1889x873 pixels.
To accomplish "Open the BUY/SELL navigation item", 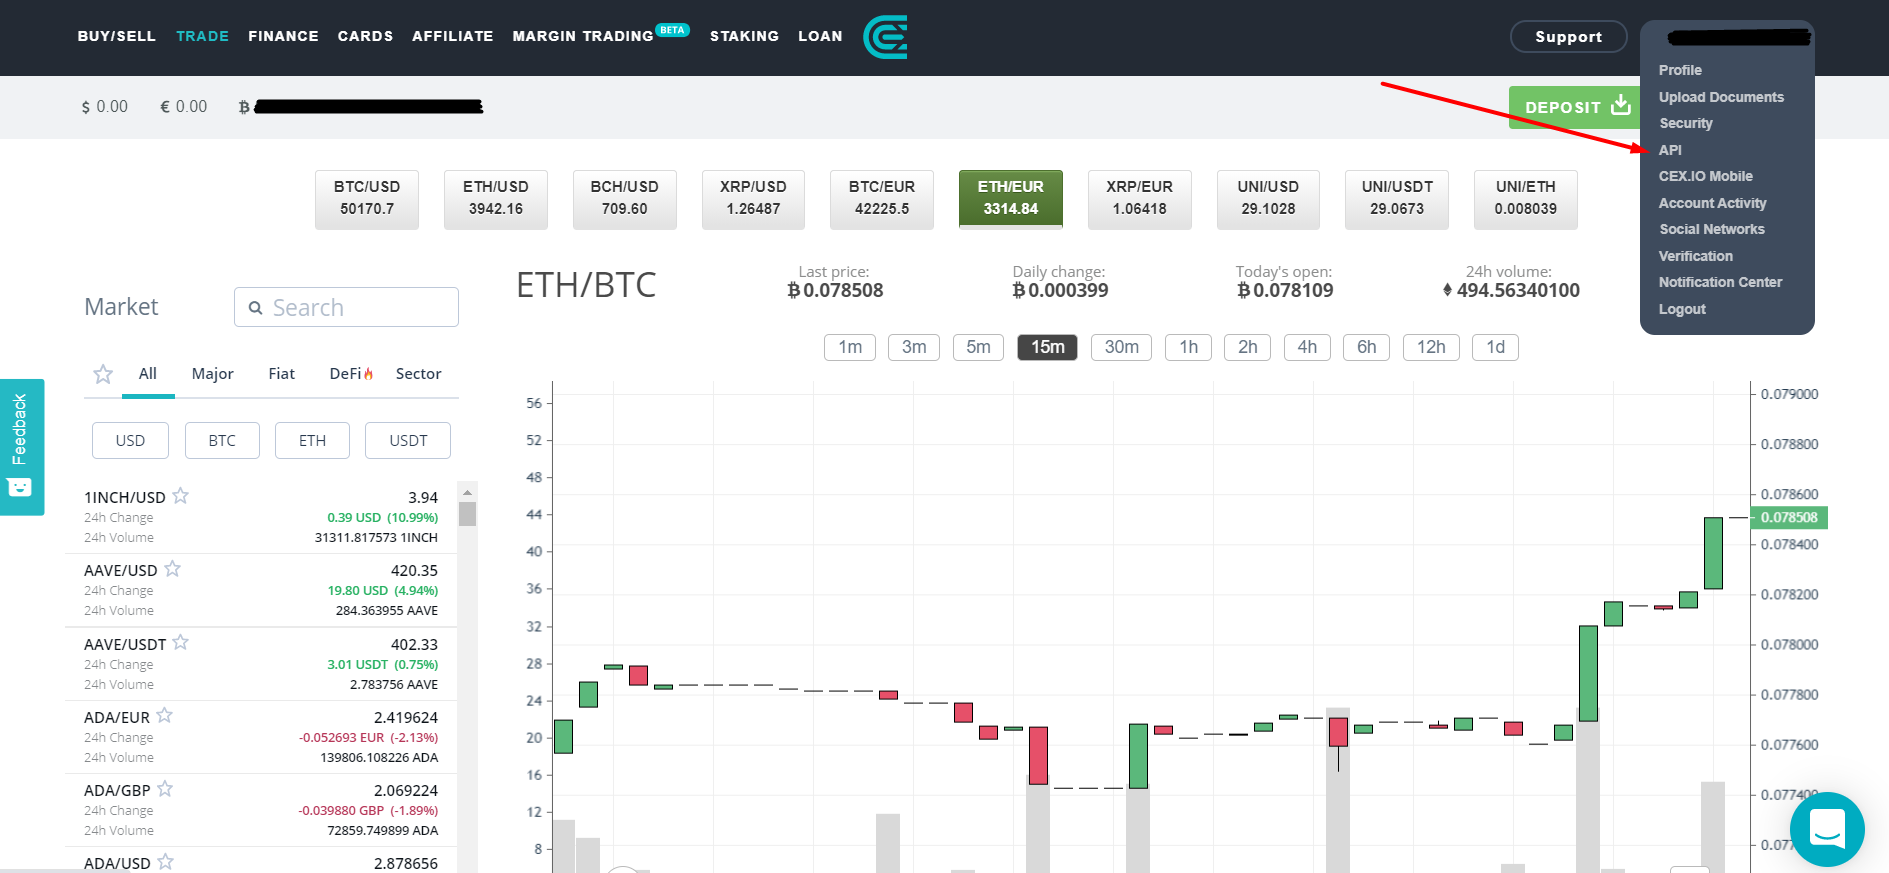I will (x=117, y=36).
